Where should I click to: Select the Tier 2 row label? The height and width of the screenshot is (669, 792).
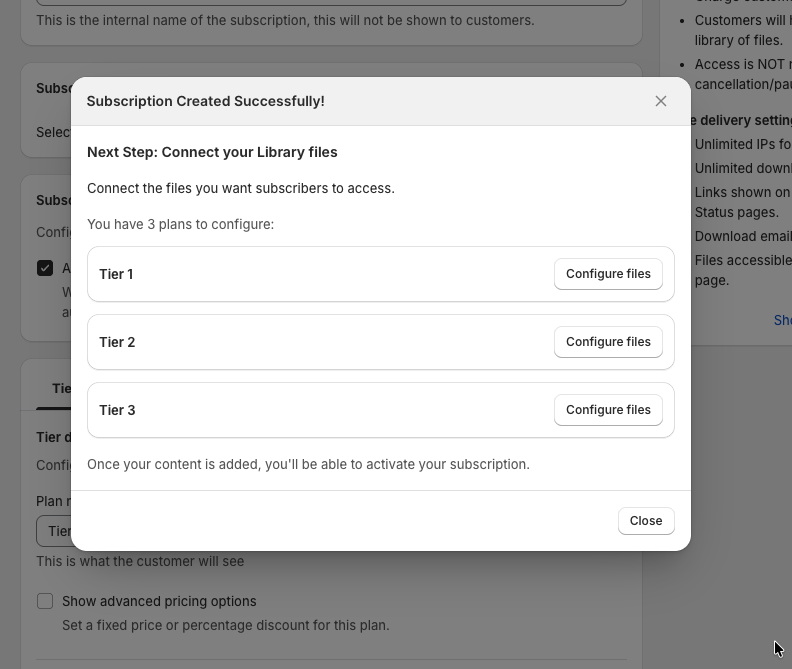tap(117, 342)
